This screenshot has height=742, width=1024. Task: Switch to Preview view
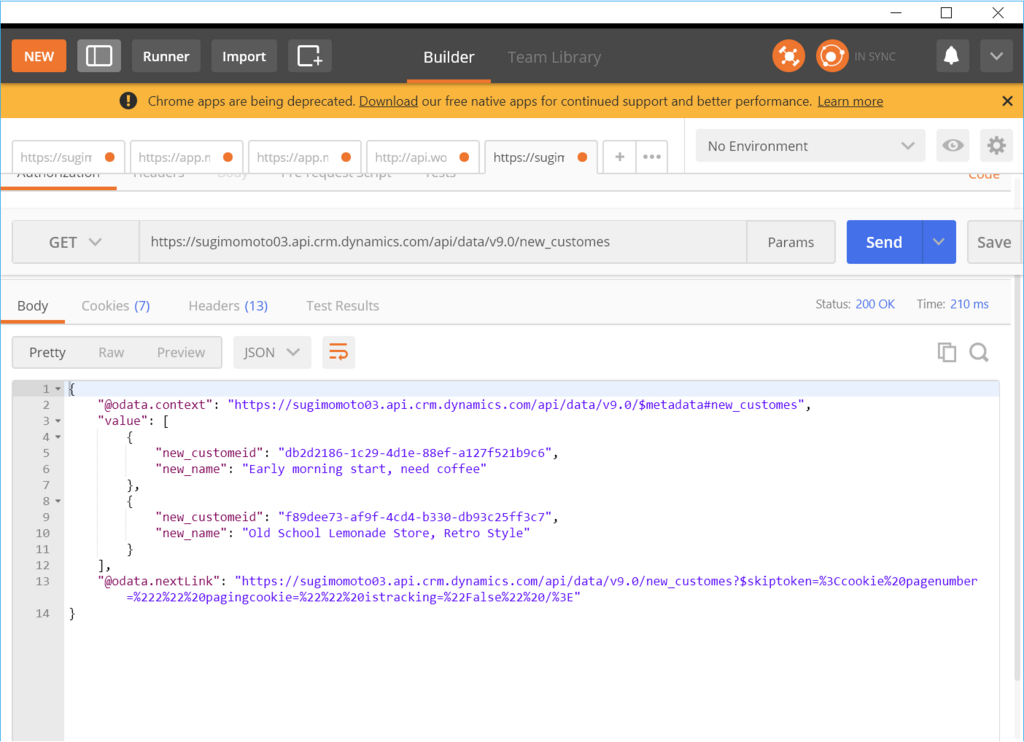[181, 353]
